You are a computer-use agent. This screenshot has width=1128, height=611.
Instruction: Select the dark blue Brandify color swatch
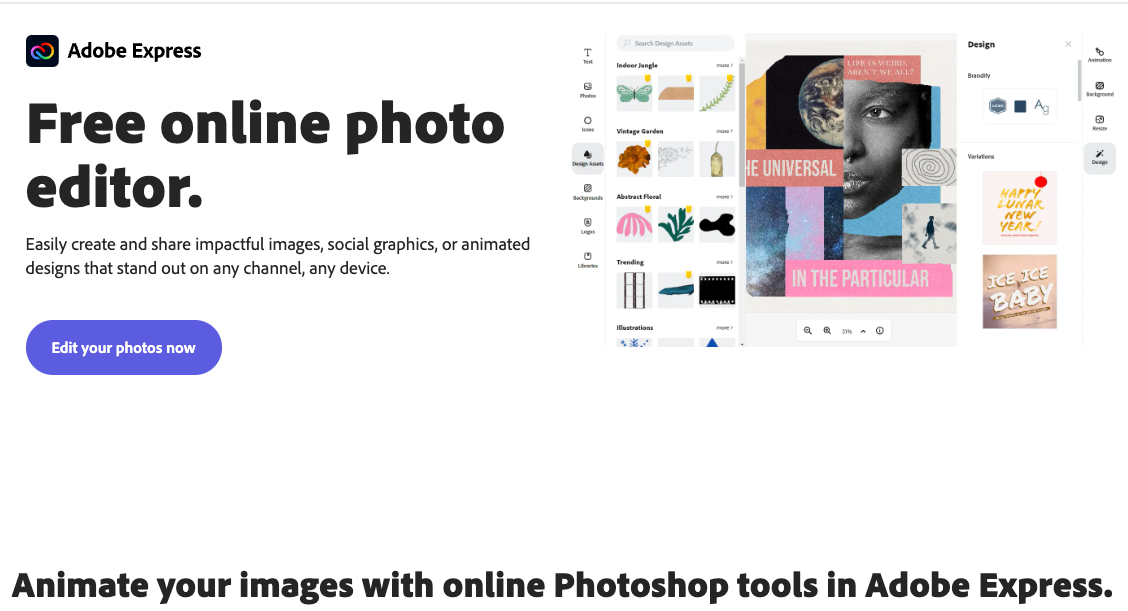(x=1020, y=106)
